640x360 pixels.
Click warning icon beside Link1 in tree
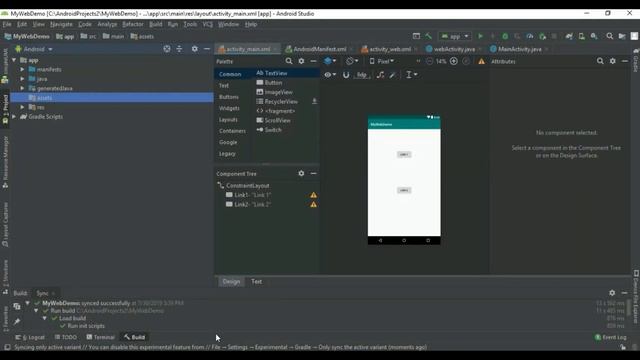click(x=313, y=195)
